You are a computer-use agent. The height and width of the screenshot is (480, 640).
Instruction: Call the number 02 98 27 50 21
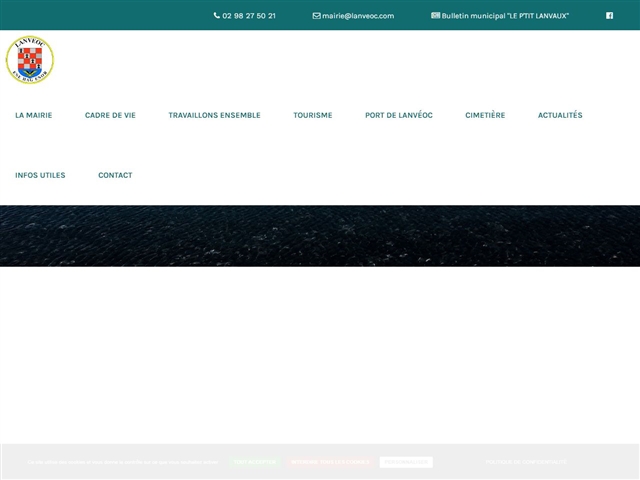(x=249, y=16)
